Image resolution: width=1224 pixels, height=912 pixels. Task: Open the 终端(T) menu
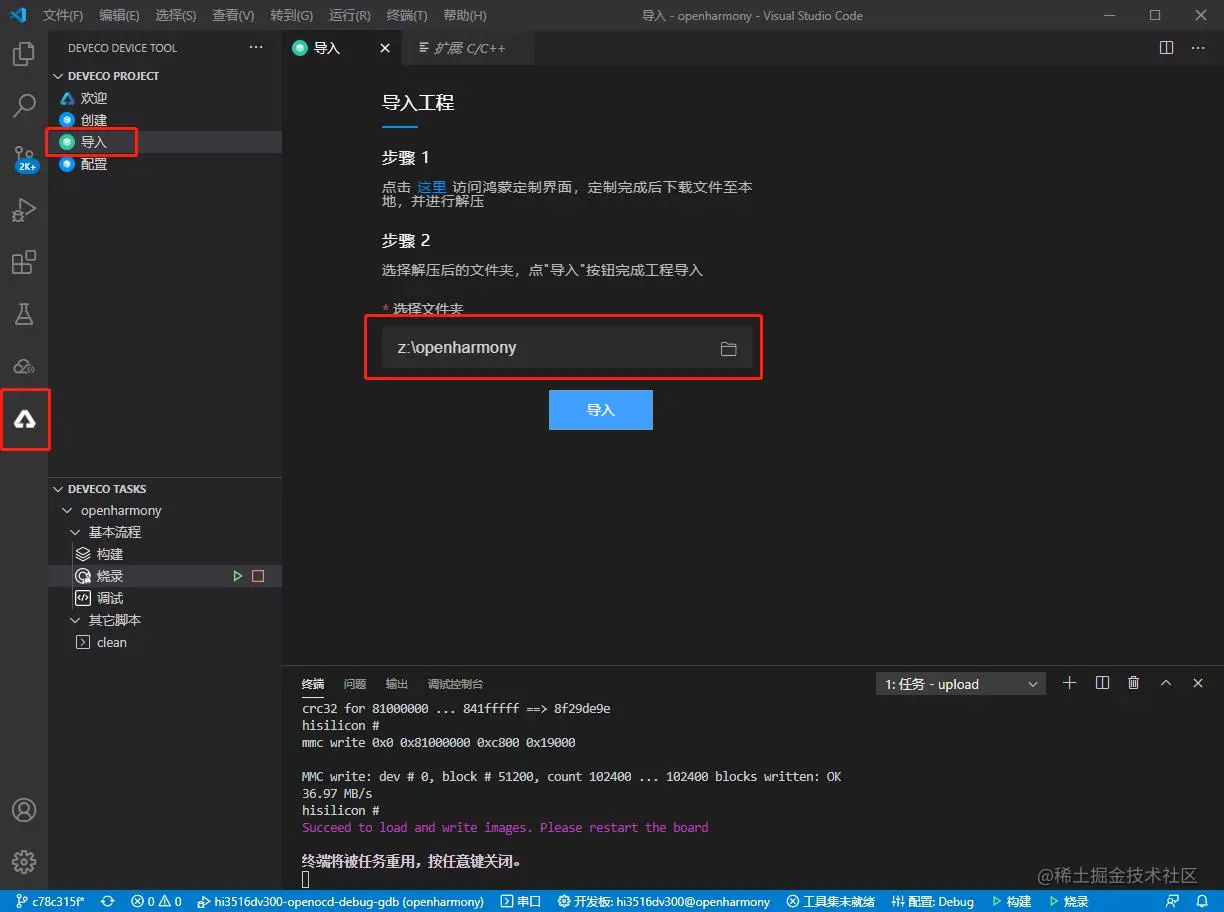point(407,15)
